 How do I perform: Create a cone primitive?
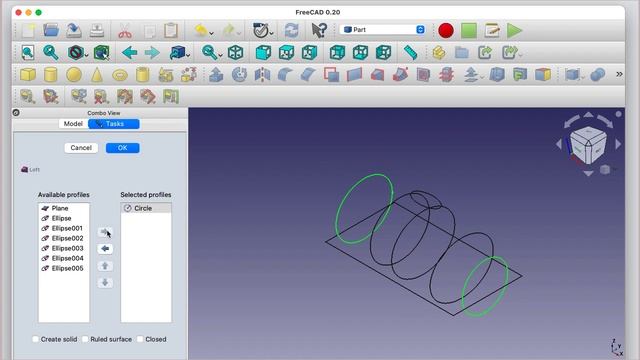[97, 75]
